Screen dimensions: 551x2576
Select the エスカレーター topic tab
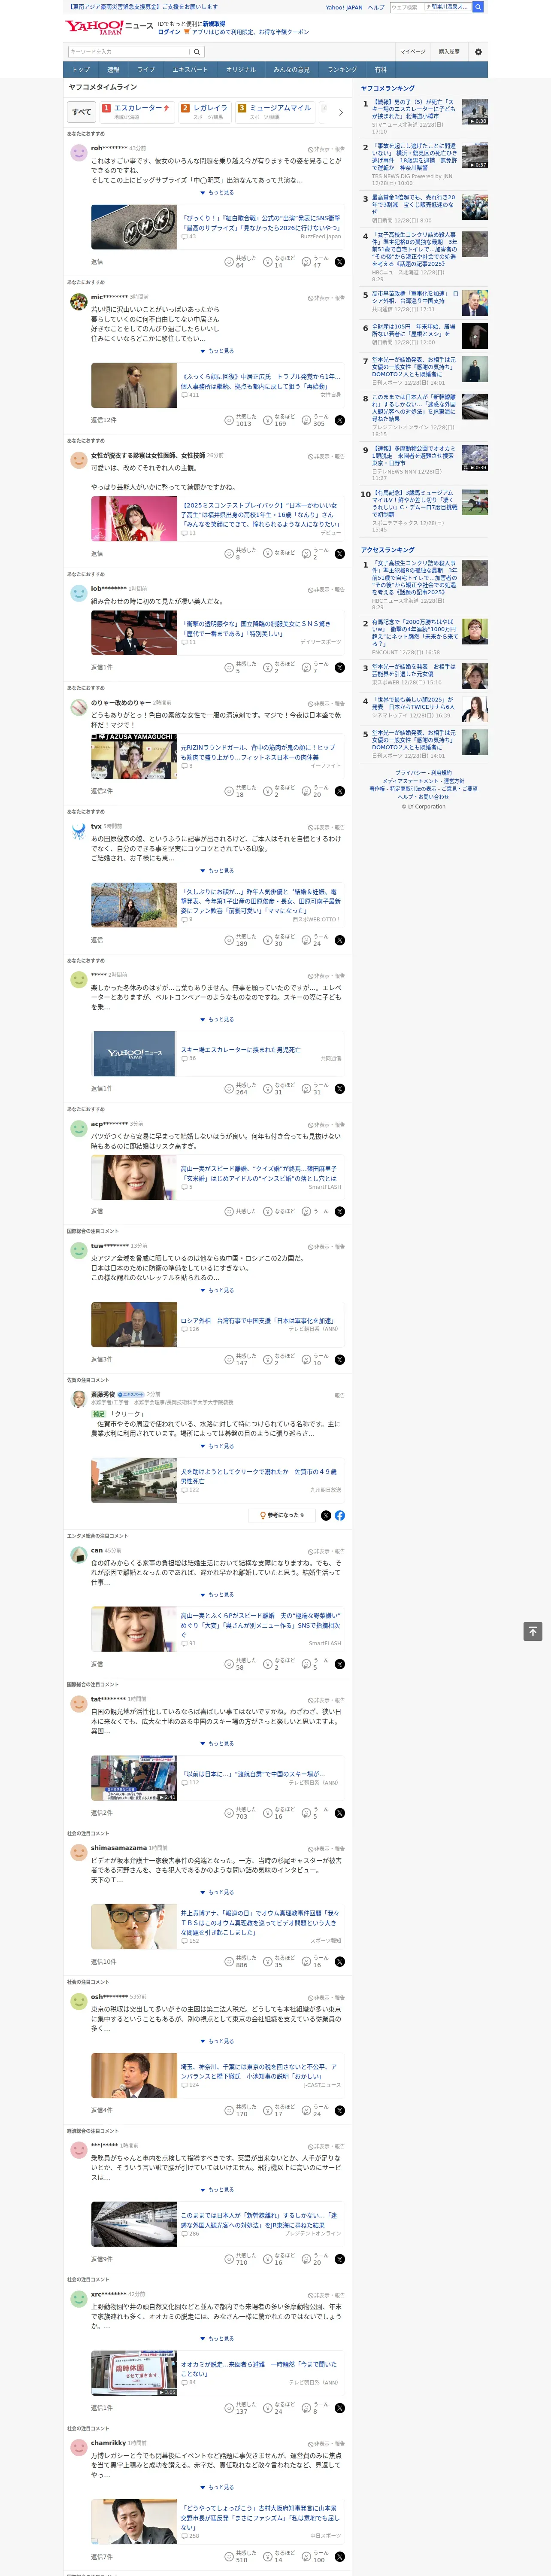[136, 112]
